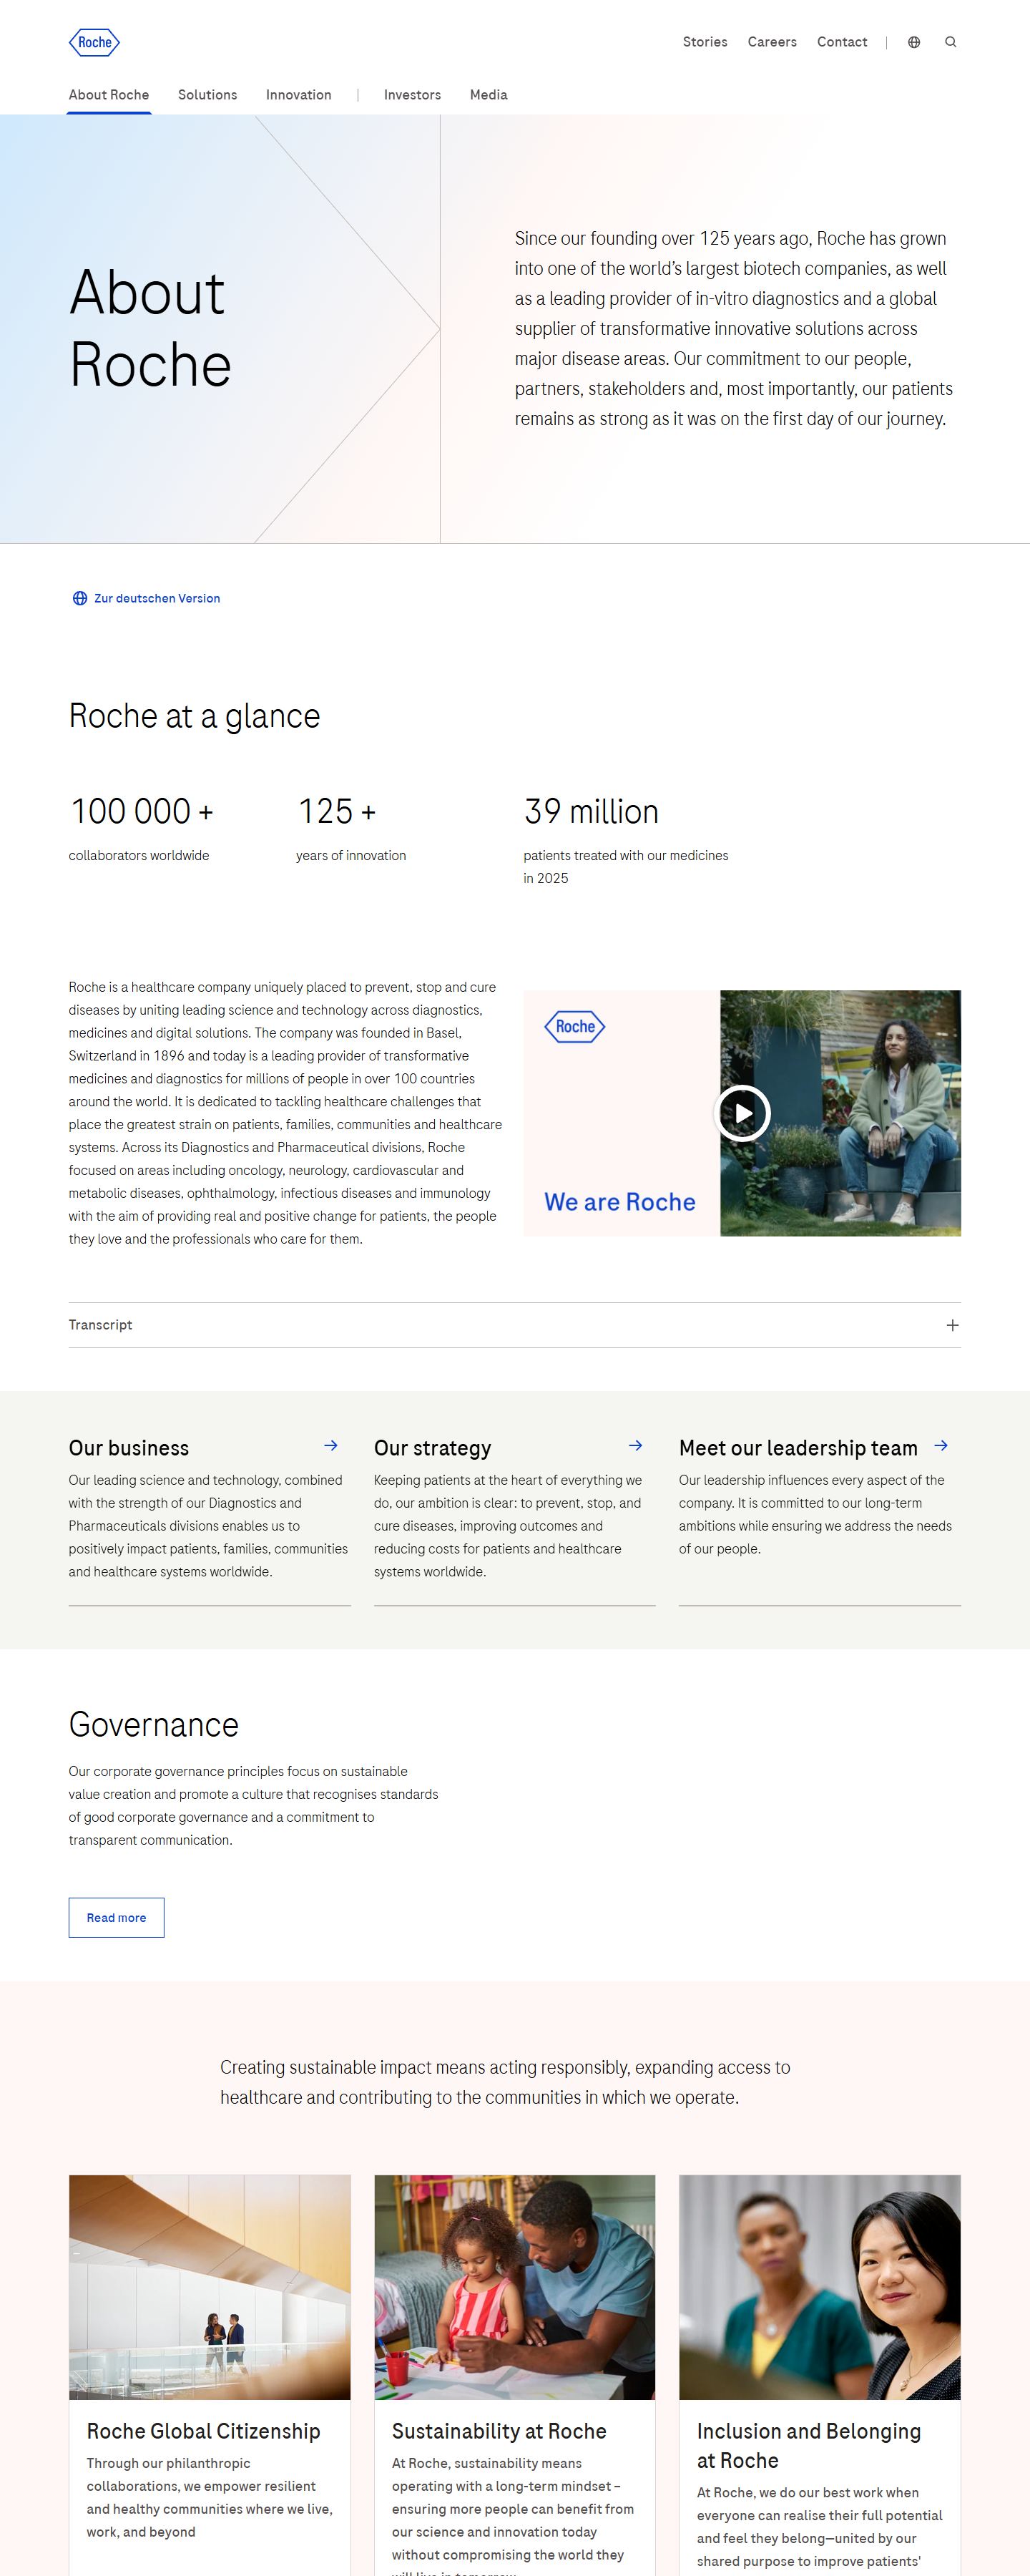This screenshot has height=2576, width=1030.
Task: Click the arrow next to Our business
Action: point(331,1446)
